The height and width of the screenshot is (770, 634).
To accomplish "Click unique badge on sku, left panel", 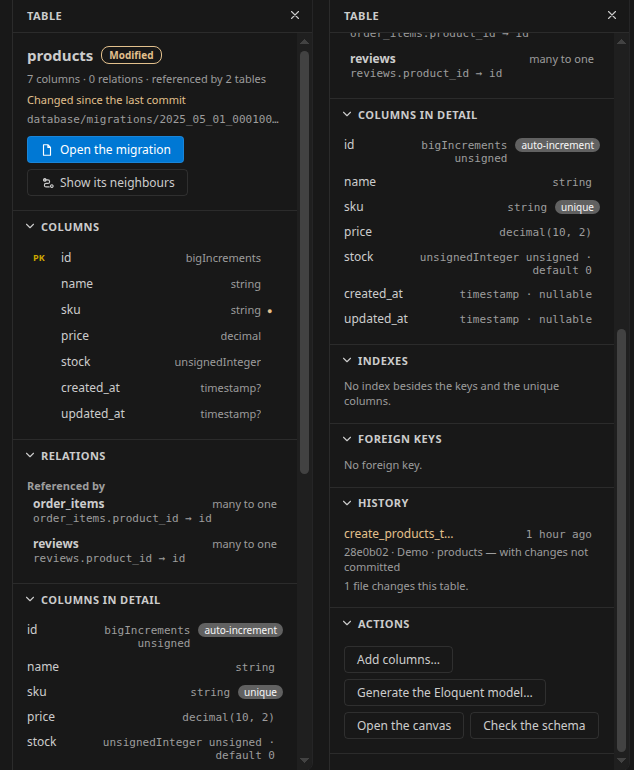I will pos(260,692).
